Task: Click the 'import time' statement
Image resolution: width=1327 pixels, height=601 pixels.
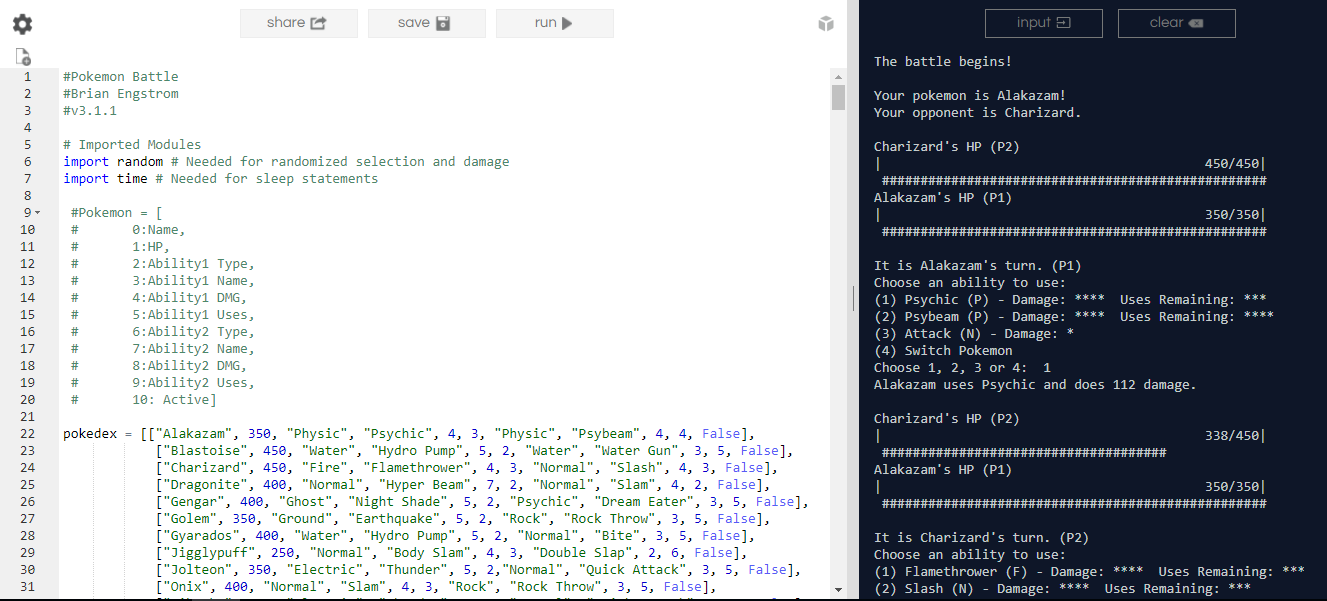Action: 105,179
